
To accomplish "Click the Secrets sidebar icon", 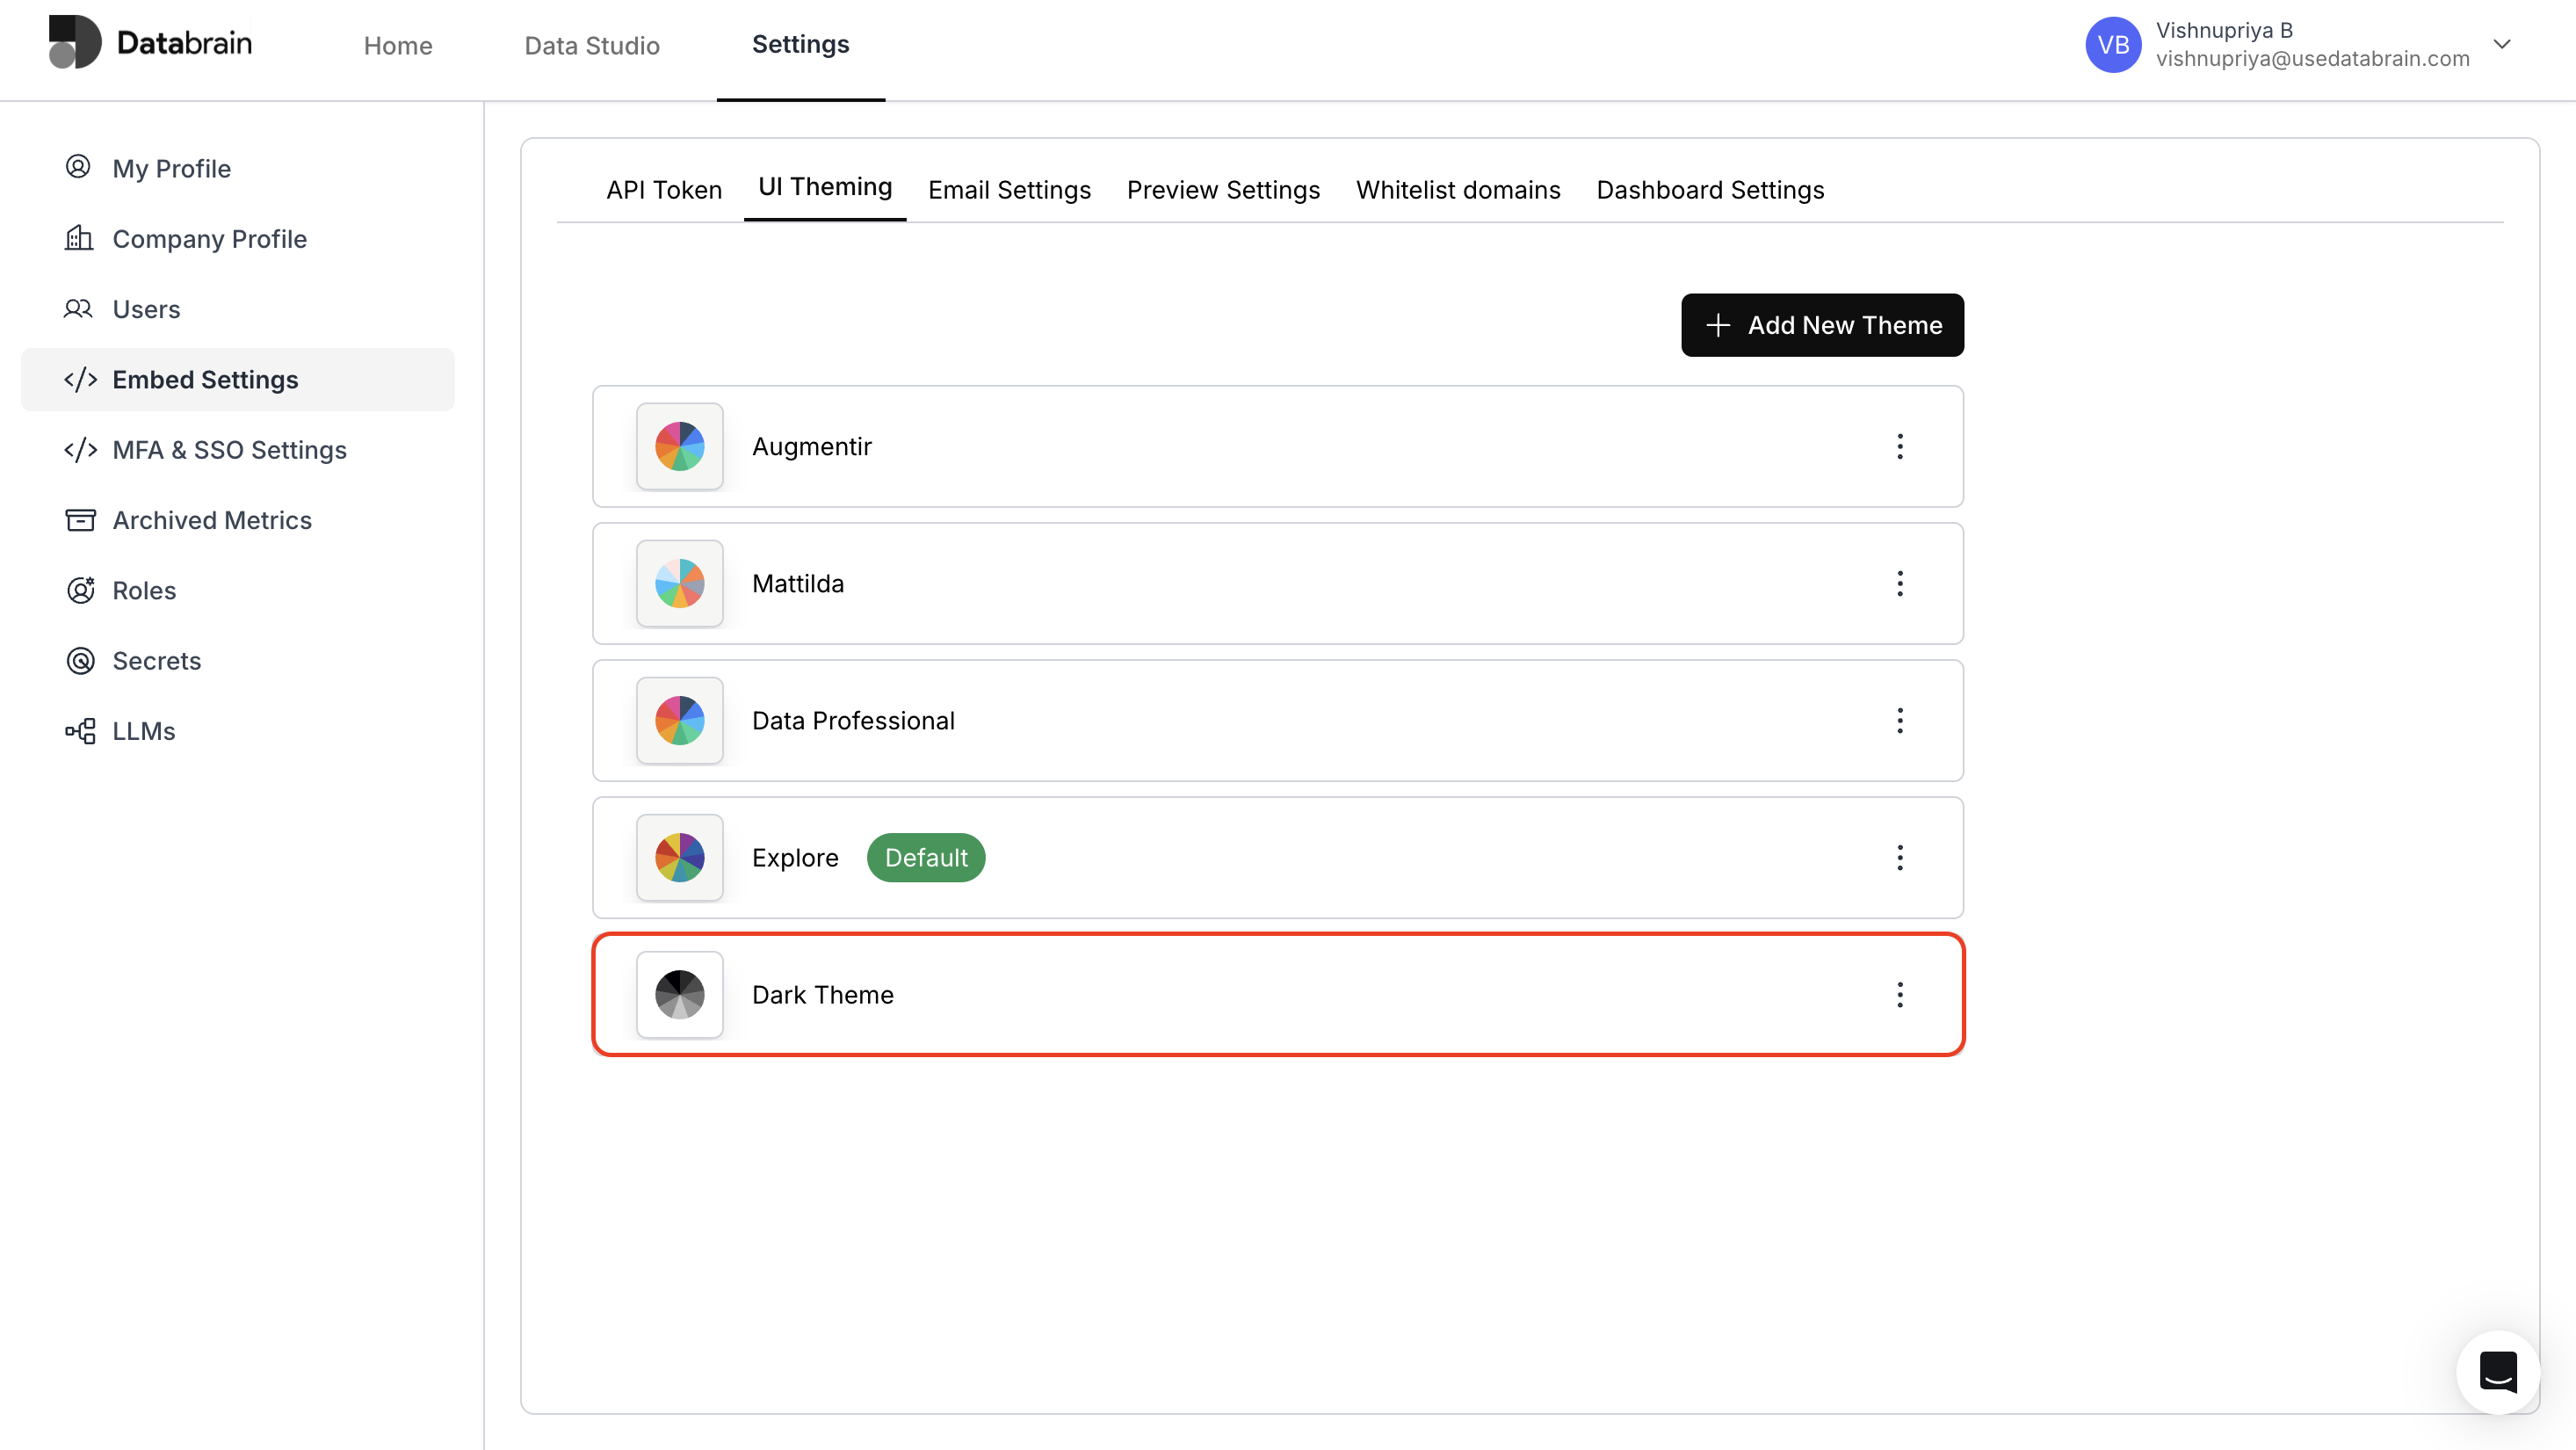I will pyautogui.click(x=80, y=661).
